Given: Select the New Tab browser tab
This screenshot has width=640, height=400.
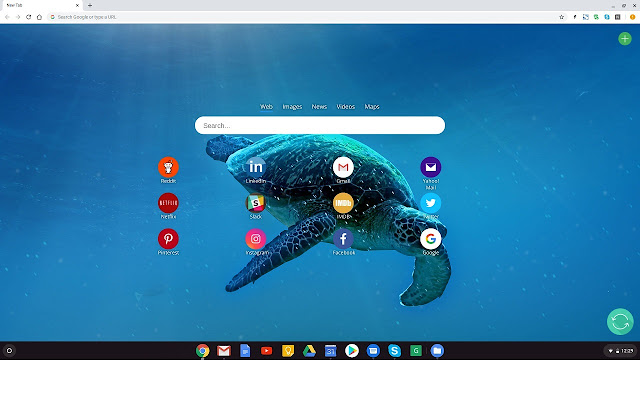Looking at the screenshot, I should 41,5.
